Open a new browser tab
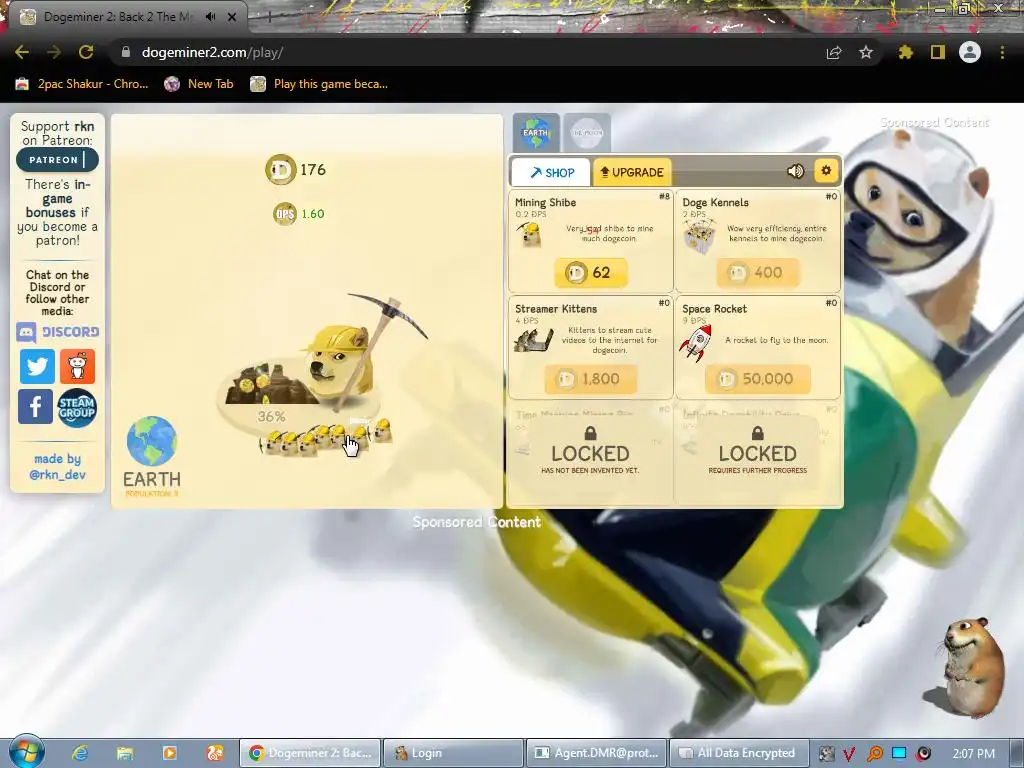This screenshot has width=1024, height=768. coord(268,17)
